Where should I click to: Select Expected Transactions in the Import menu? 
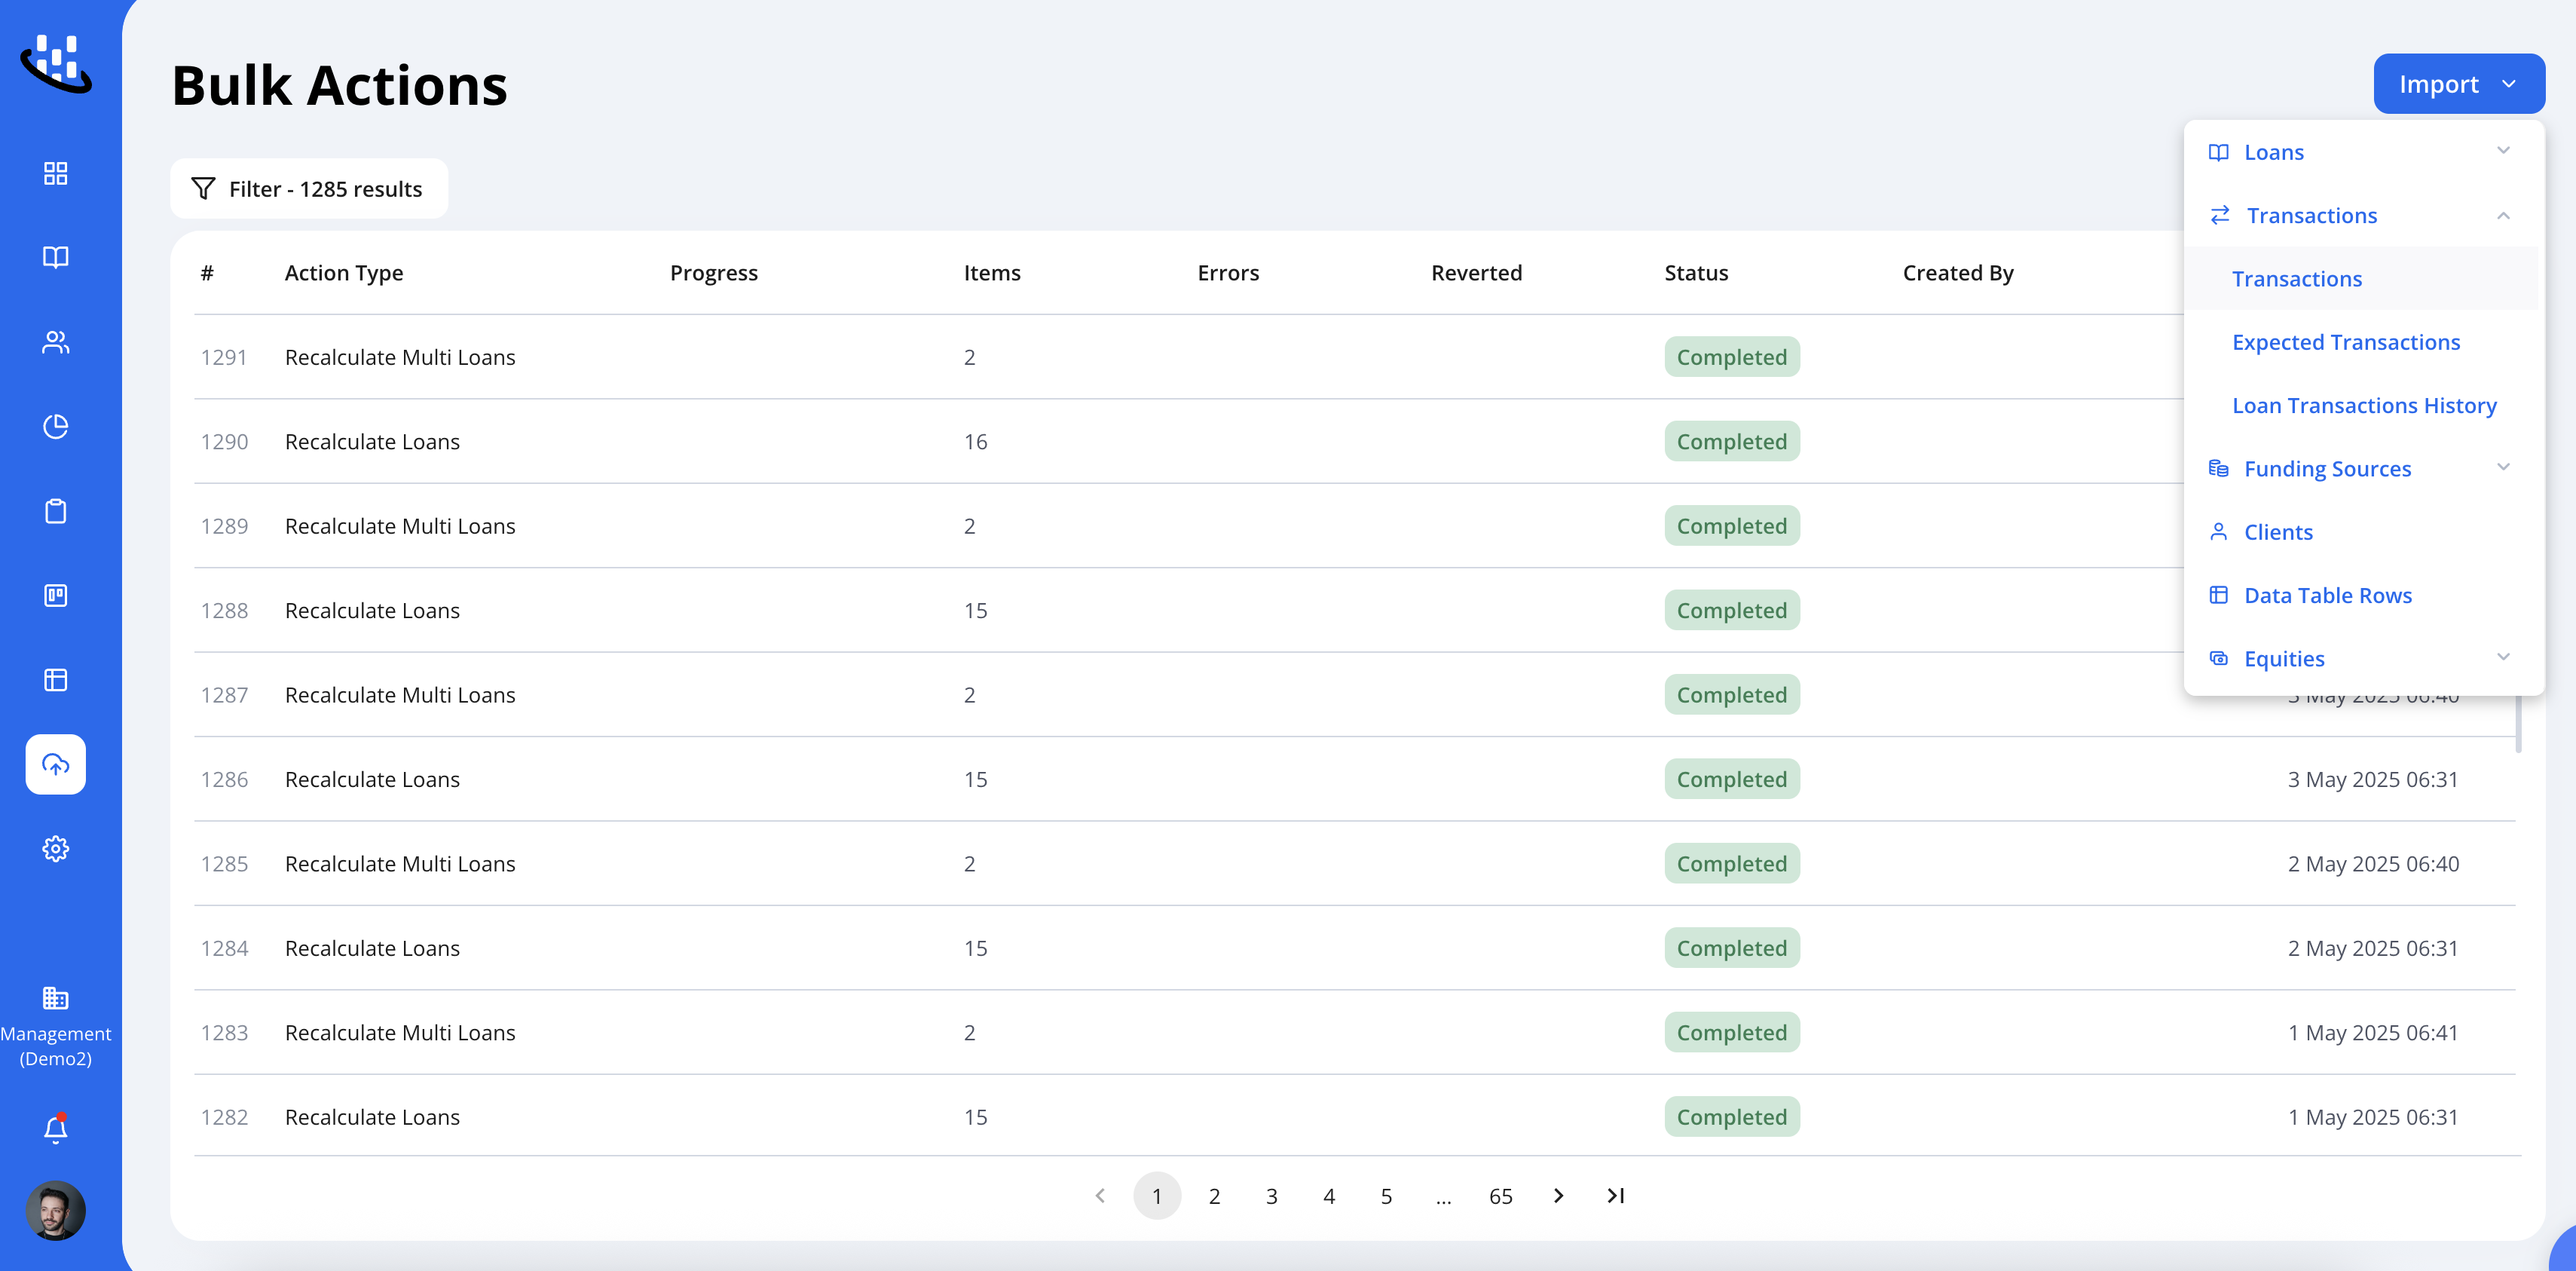point(2346,341)
